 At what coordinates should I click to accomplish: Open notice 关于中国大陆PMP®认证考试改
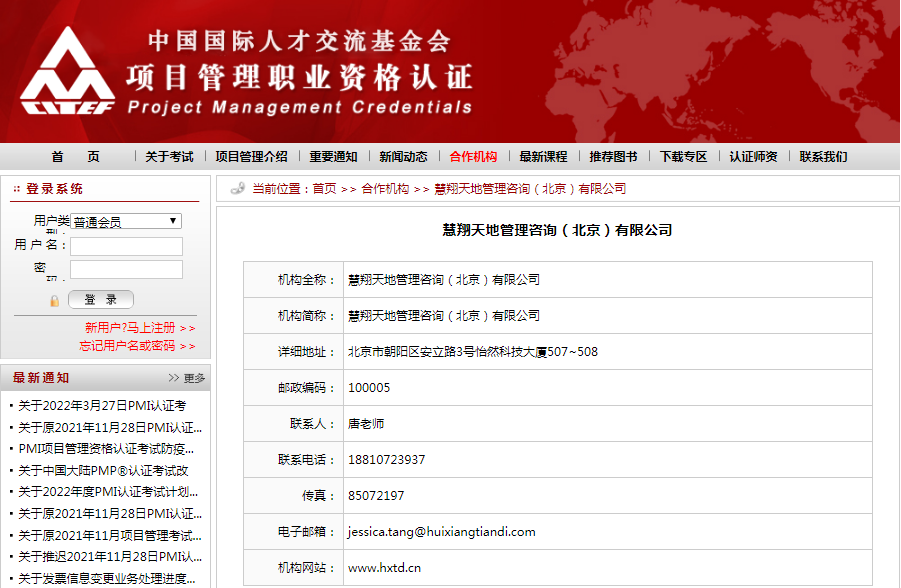coord(103,470)
